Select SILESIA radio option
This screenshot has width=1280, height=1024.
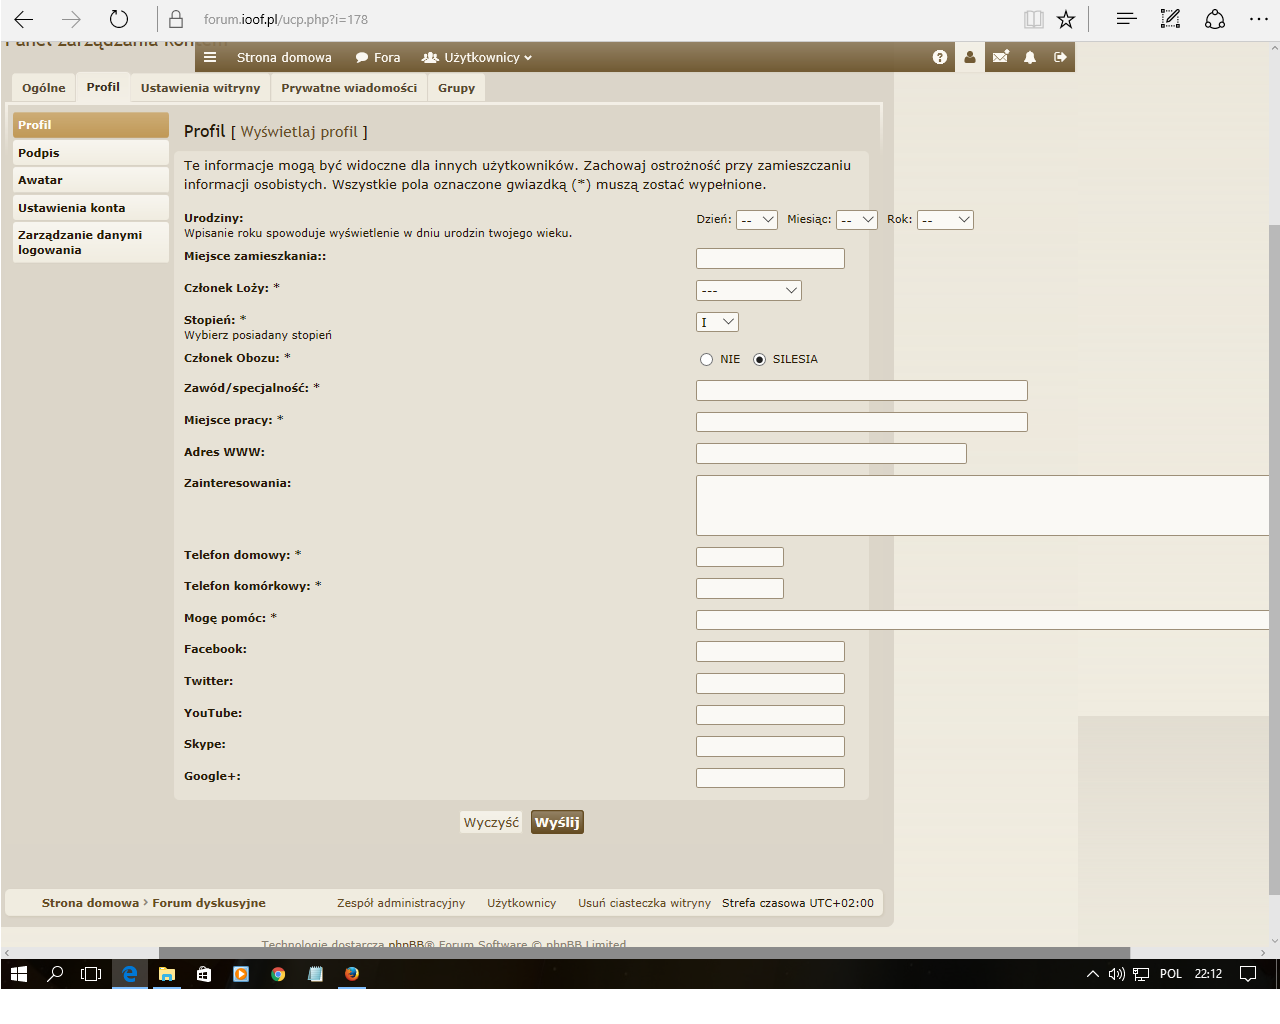coord(759,360)
